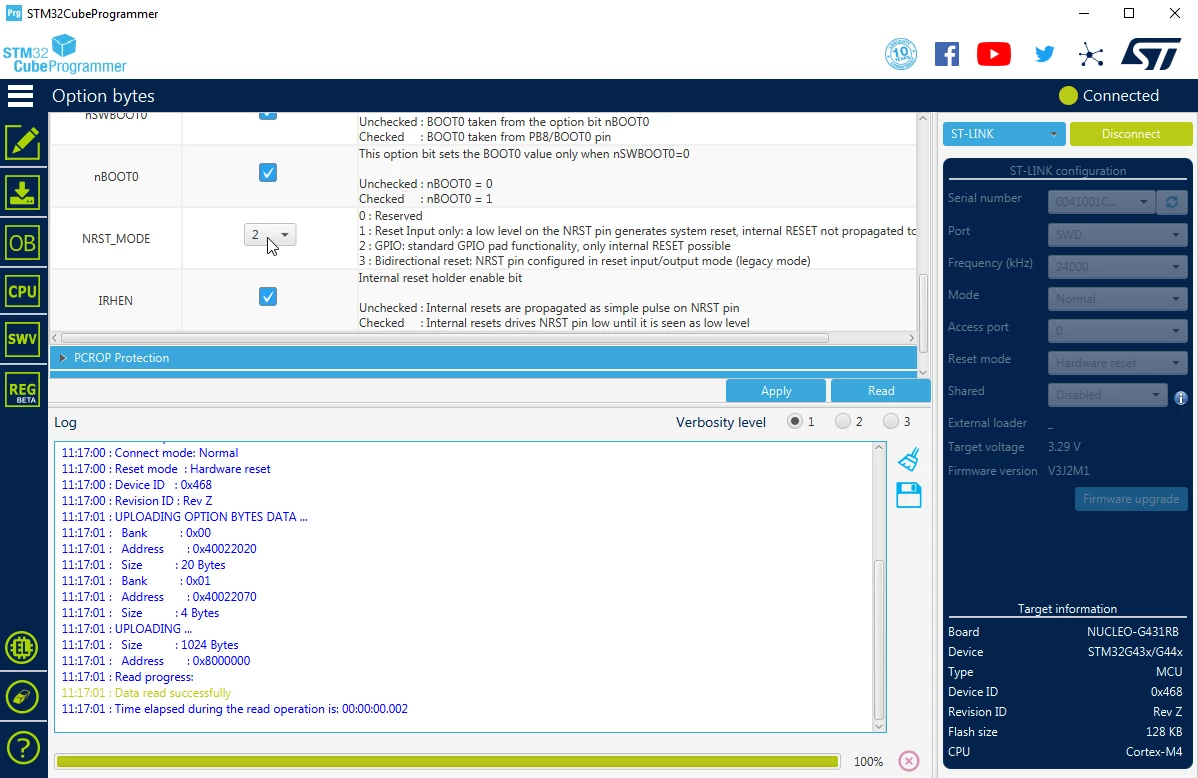Click the STM32G43x/G44x device value
Image resolution: width=1198 pixels, height=778 pixels.
point(1135,652)
